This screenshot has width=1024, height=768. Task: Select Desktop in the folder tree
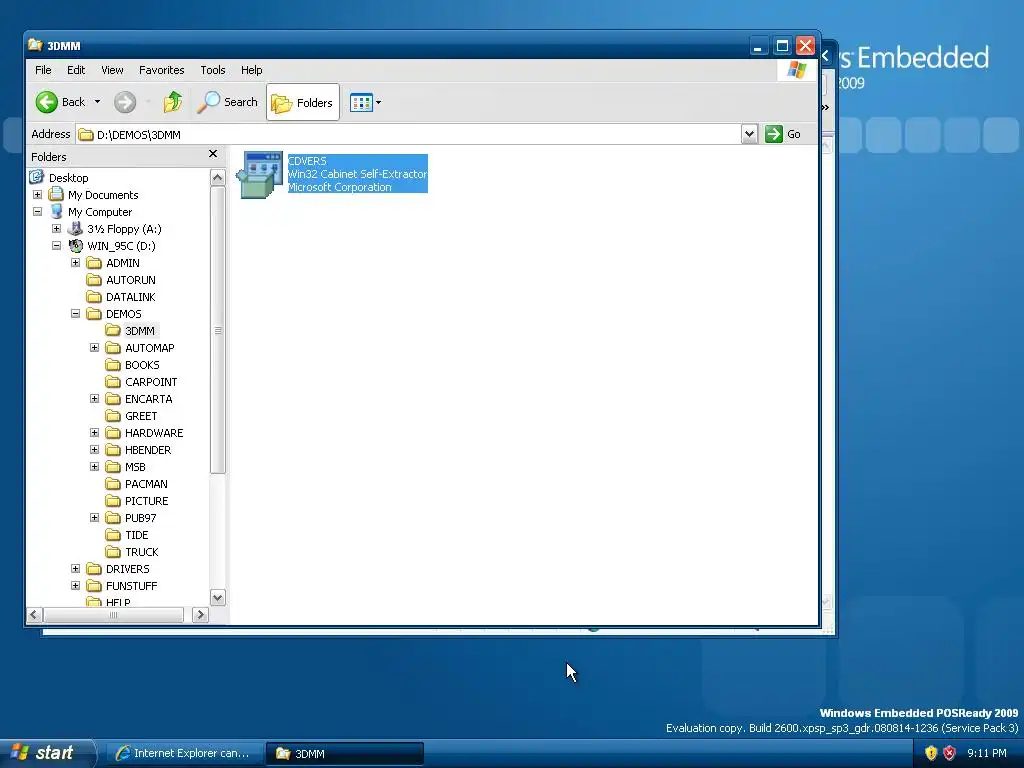point(68,178)
